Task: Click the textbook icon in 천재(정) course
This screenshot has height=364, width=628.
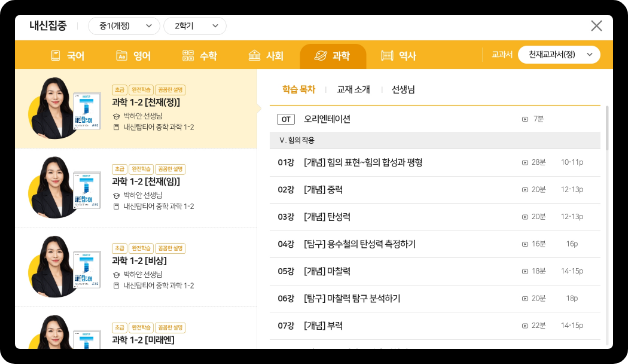Action: 116,127
